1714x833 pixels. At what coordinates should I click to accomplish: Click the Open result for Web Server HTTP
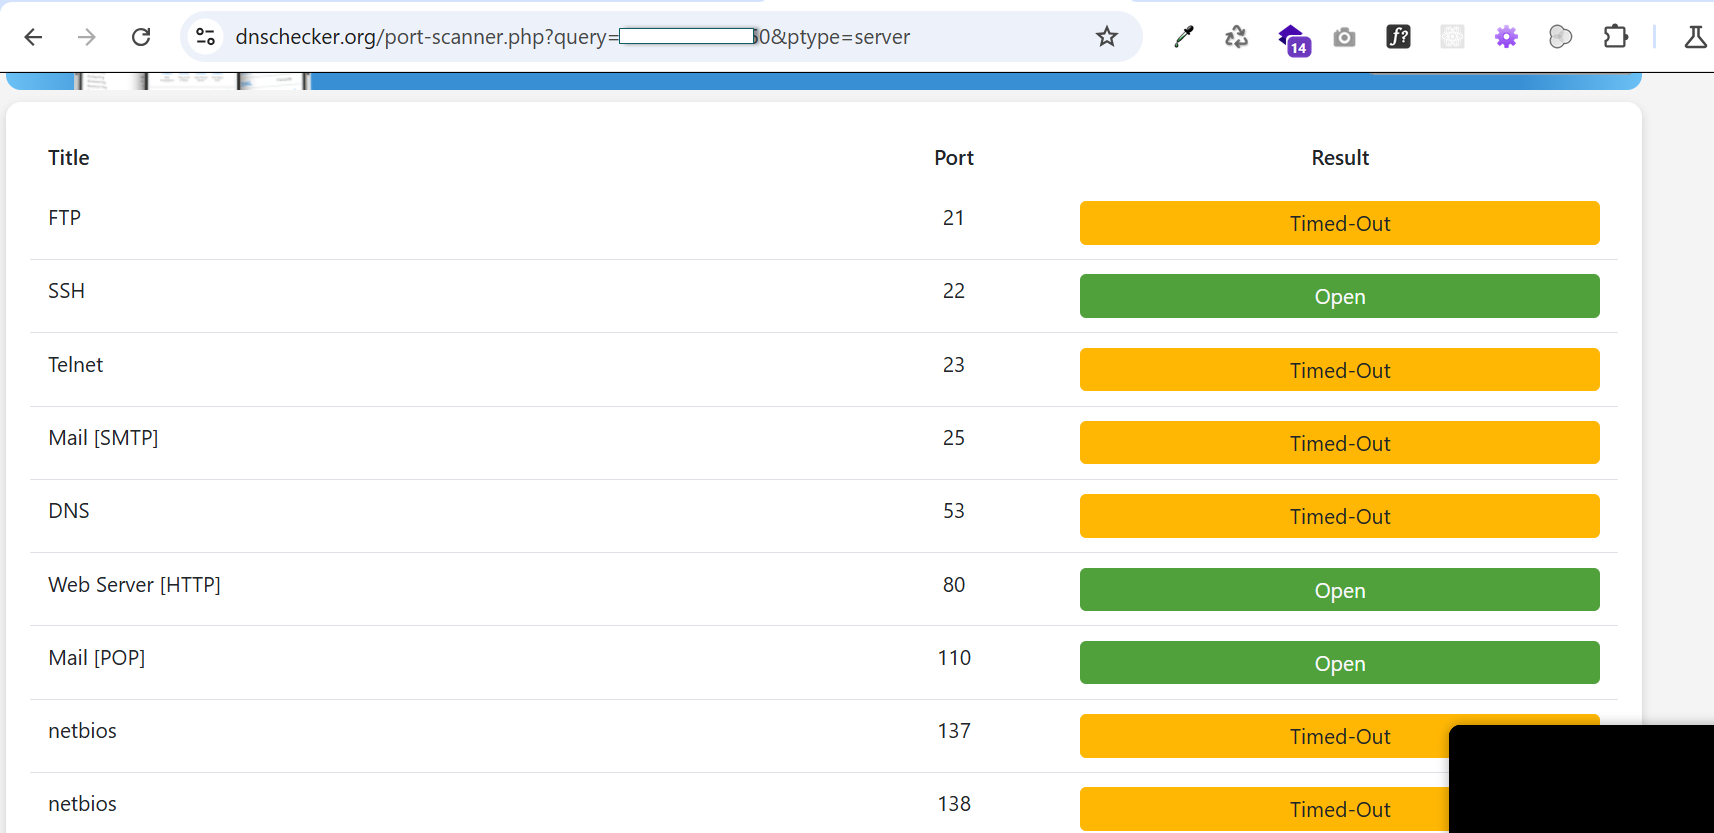click(x=1339, y=591)
